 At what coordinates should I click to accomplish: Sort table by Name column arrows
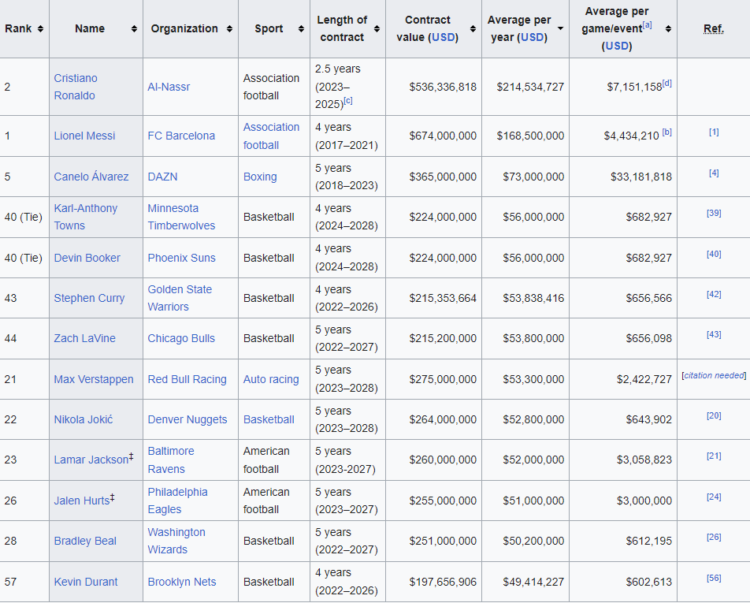tap(134, 29)
